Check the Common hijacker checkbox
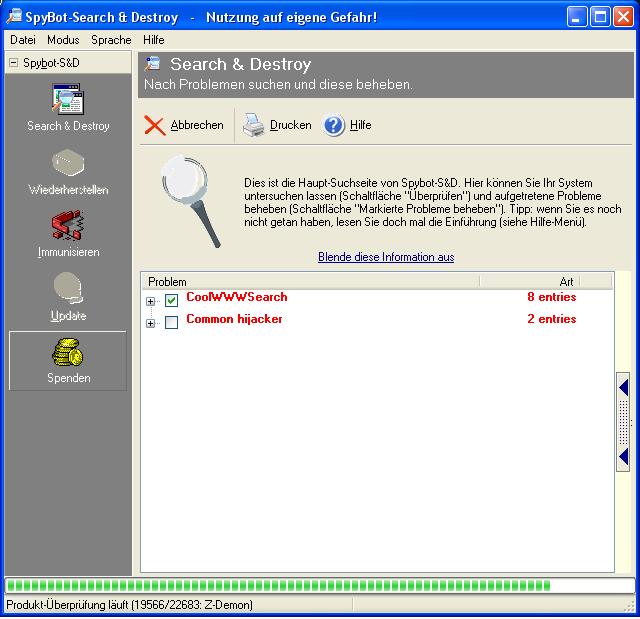 click(171, 322)
